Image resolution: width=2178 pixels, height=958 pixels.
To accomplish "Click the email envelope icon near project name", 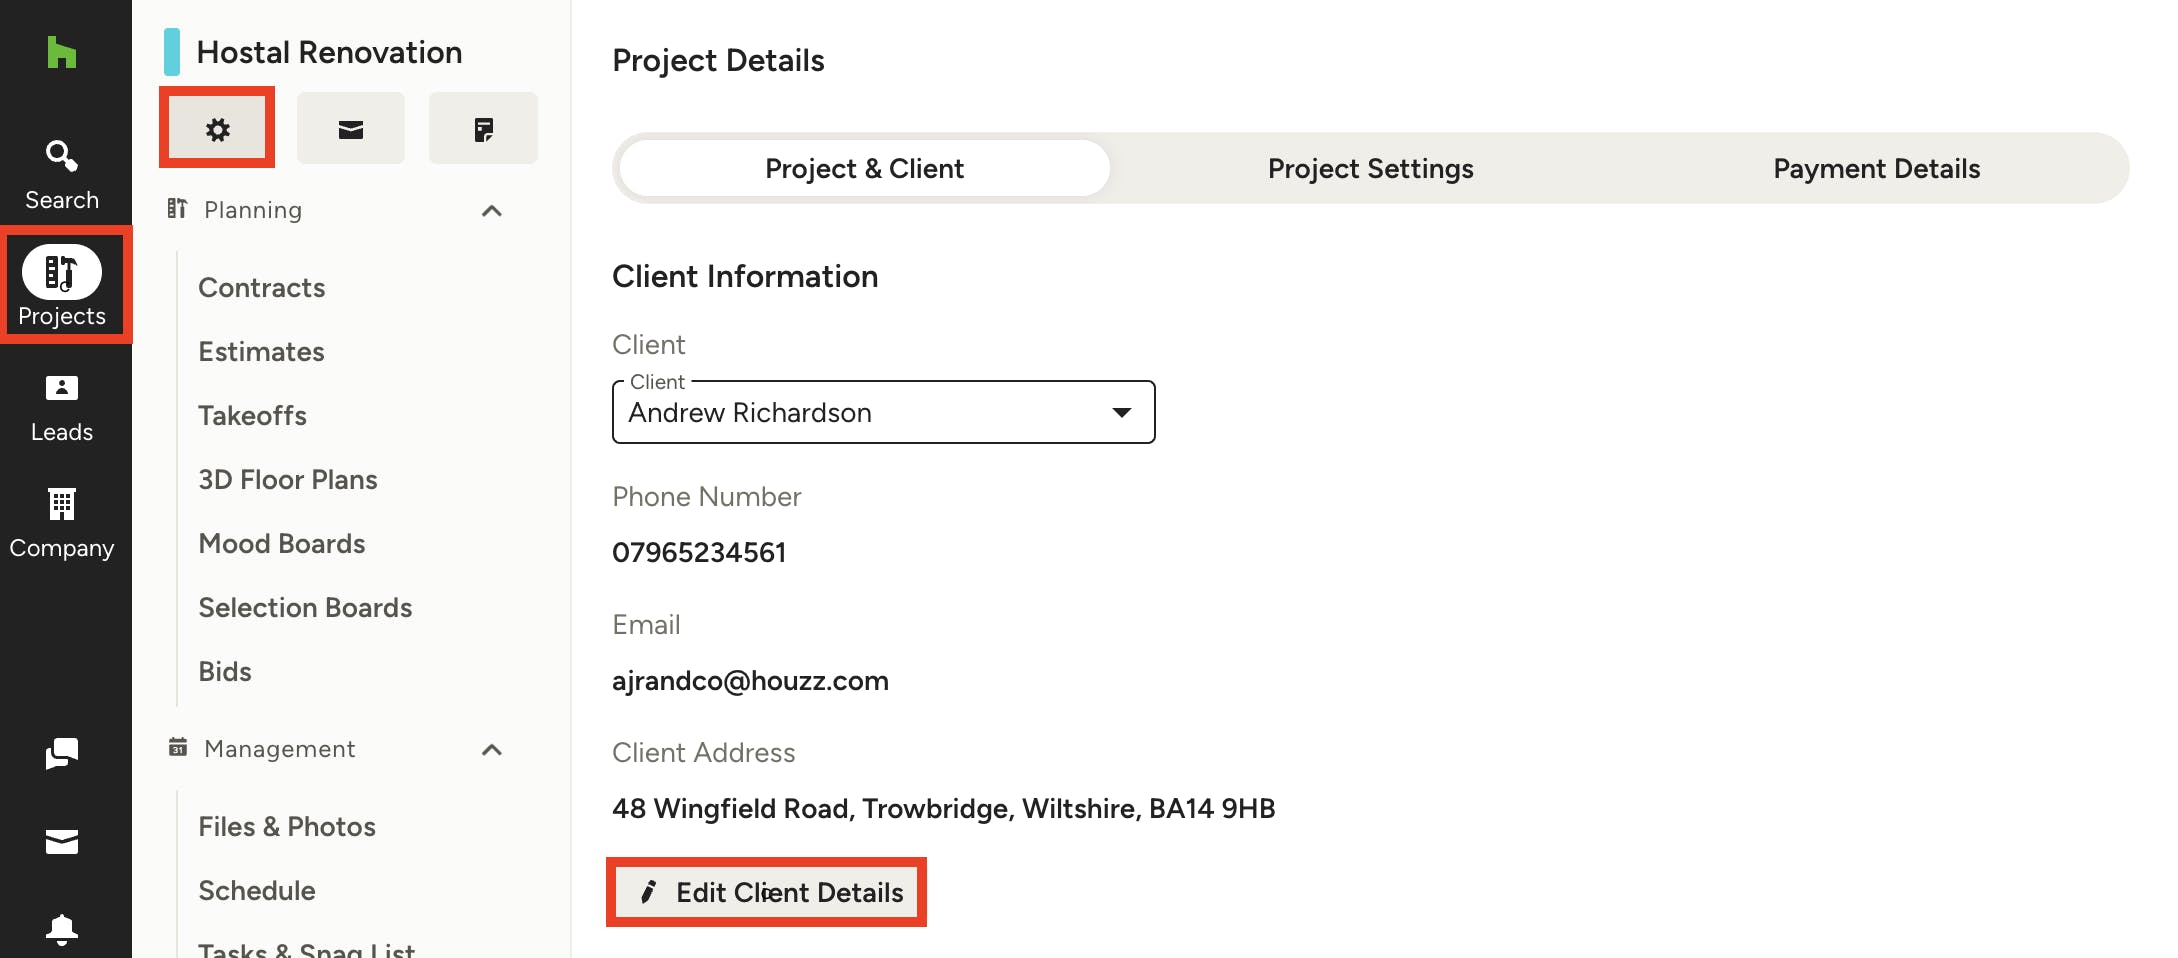I will coord(350,128).
